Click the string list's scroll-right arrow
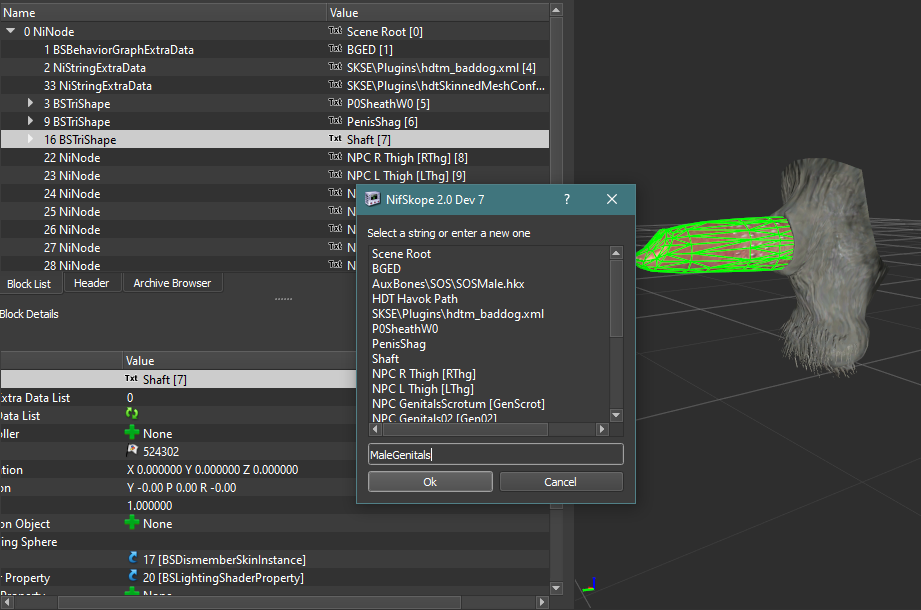 point(601,429)
